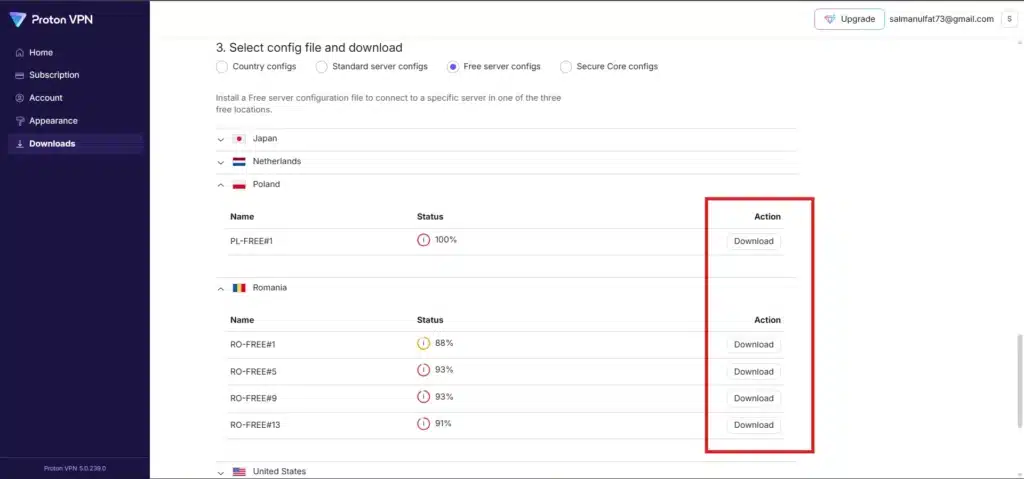Select Country configs radio button
Viewport: 1024px width, 479px height.
point(222,67)
